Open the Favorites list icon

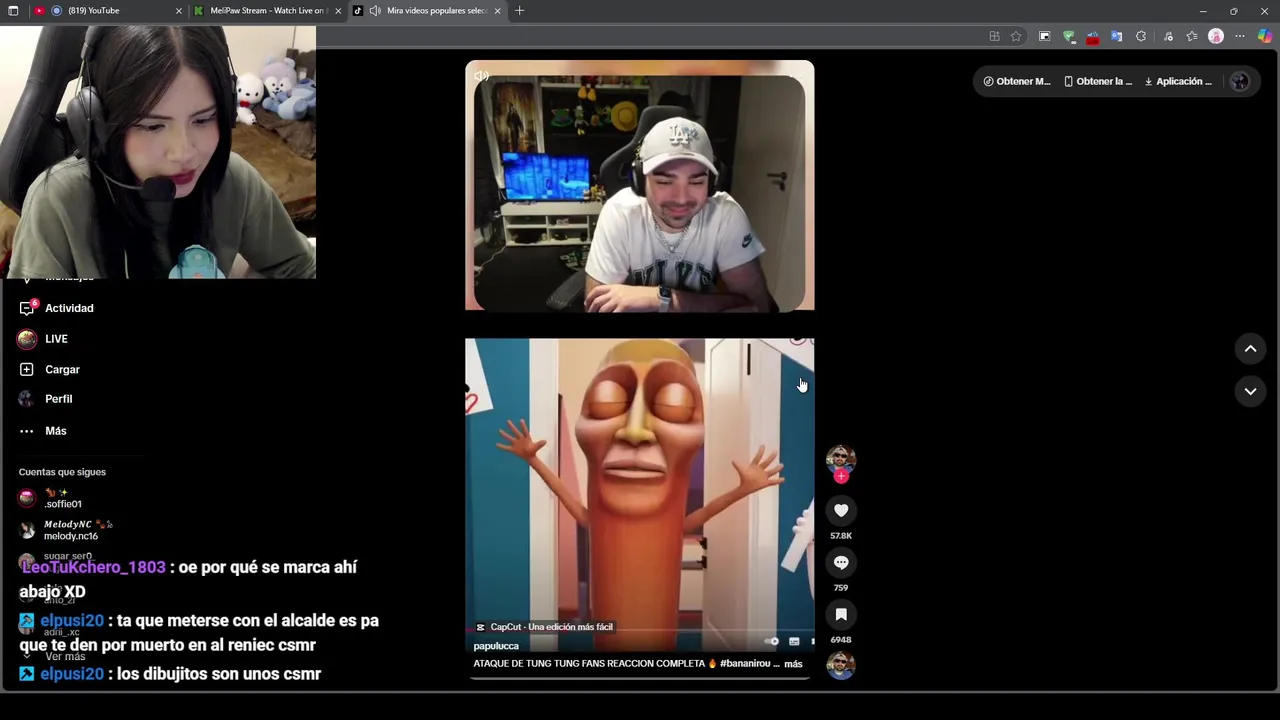1191,37
